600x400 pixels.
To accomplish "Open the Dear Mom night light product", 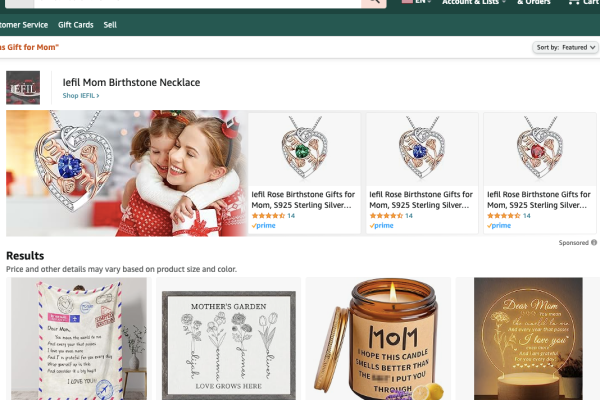I will [528, 339].
